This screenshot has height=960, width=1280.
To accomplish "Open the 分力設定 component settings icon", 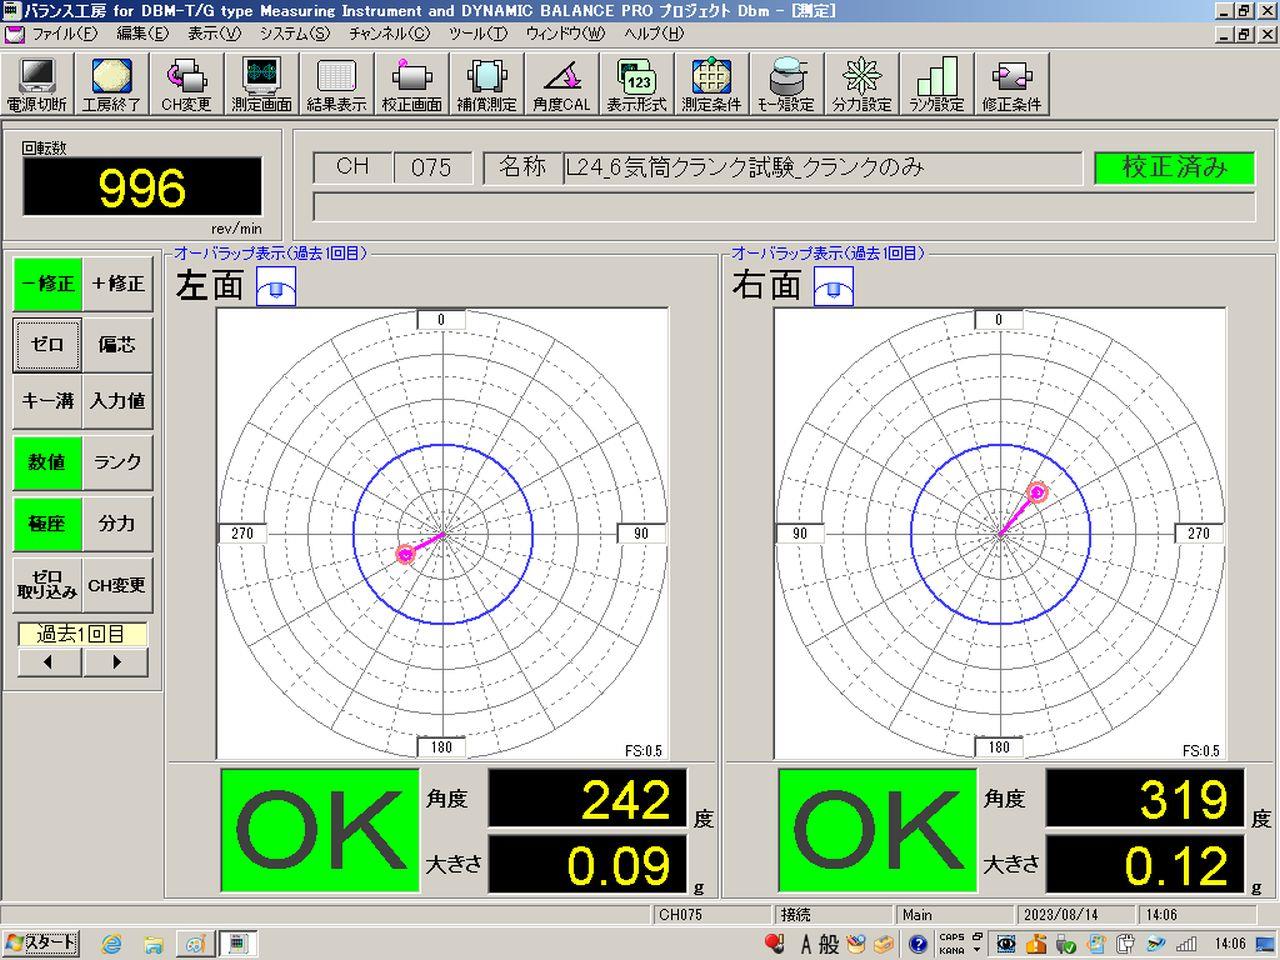I will point(861,84).
